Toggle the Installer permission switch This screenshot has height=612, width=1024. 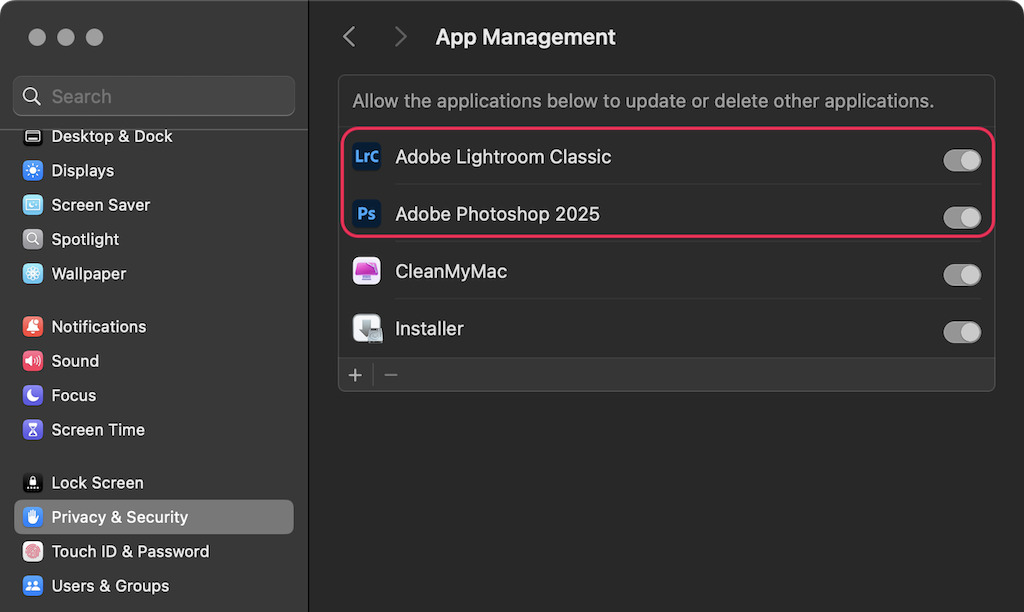[x=961, y=331]
